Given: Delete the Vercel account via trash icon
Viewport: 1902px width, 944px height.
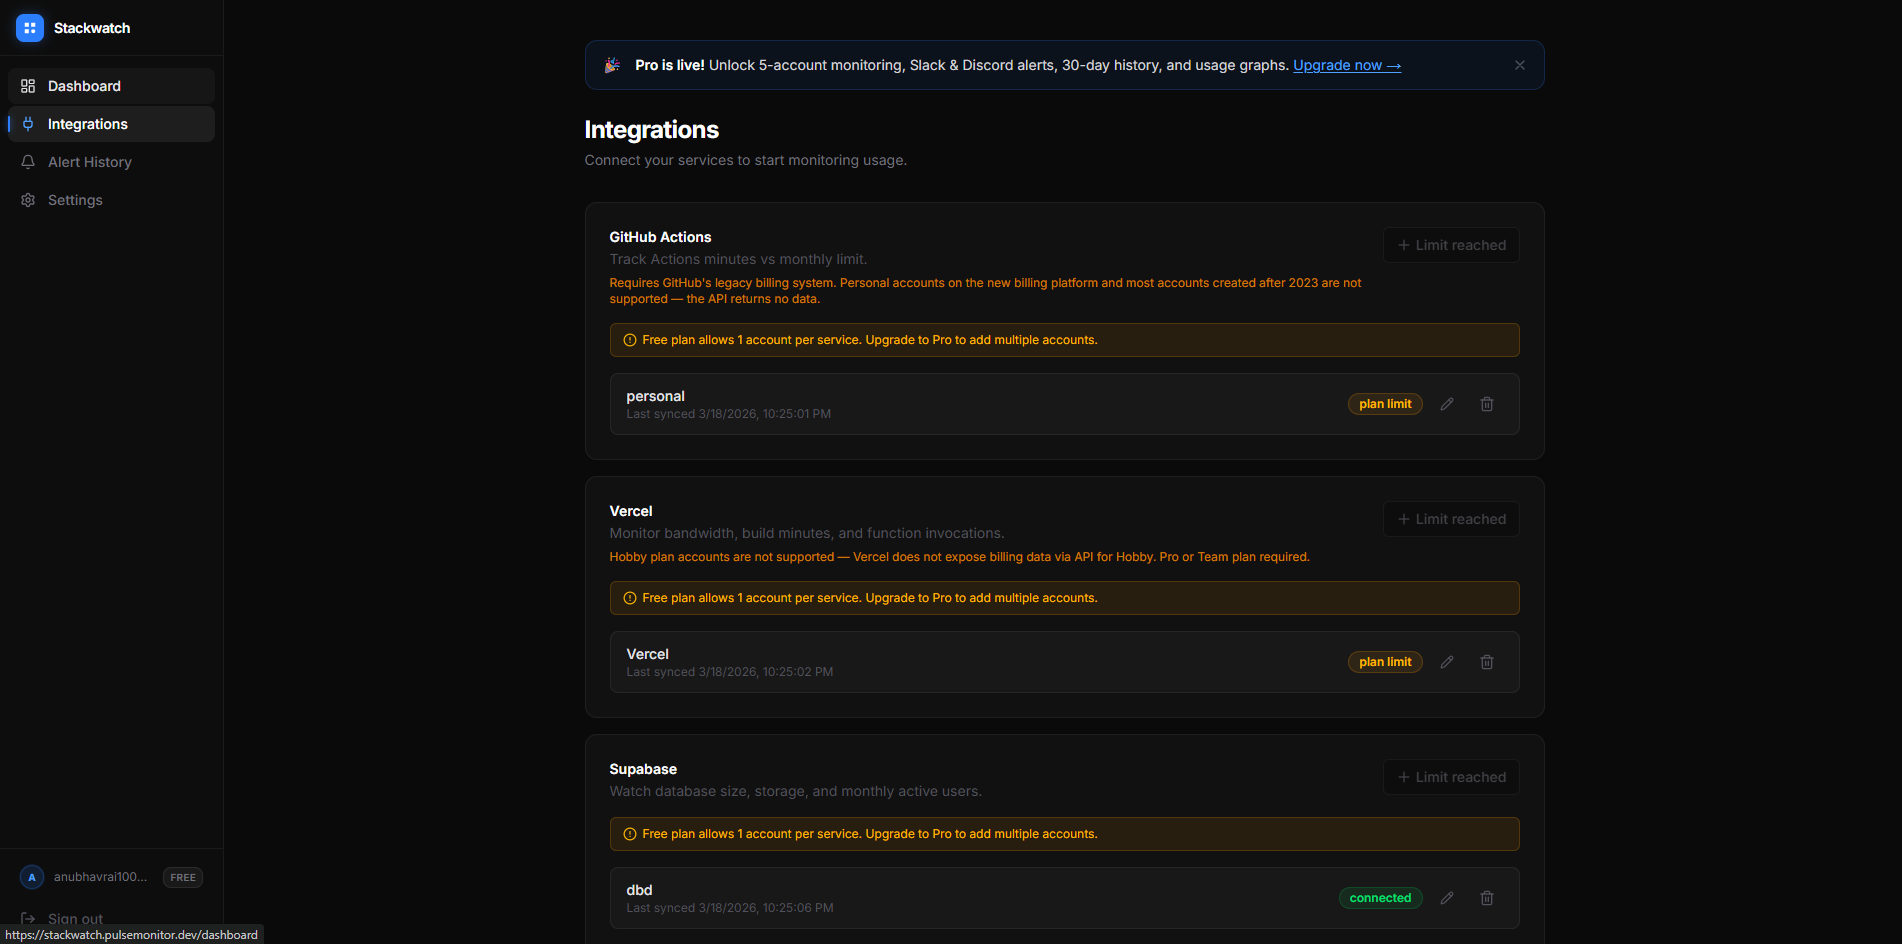Looking at the screenshot, I should point(1487,661).
